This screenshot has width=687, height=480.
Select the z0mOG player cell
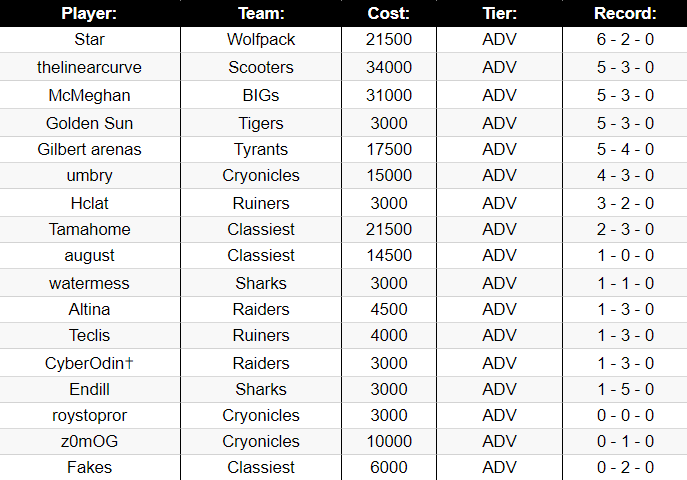pyautogui.click(x=90, y=441)
